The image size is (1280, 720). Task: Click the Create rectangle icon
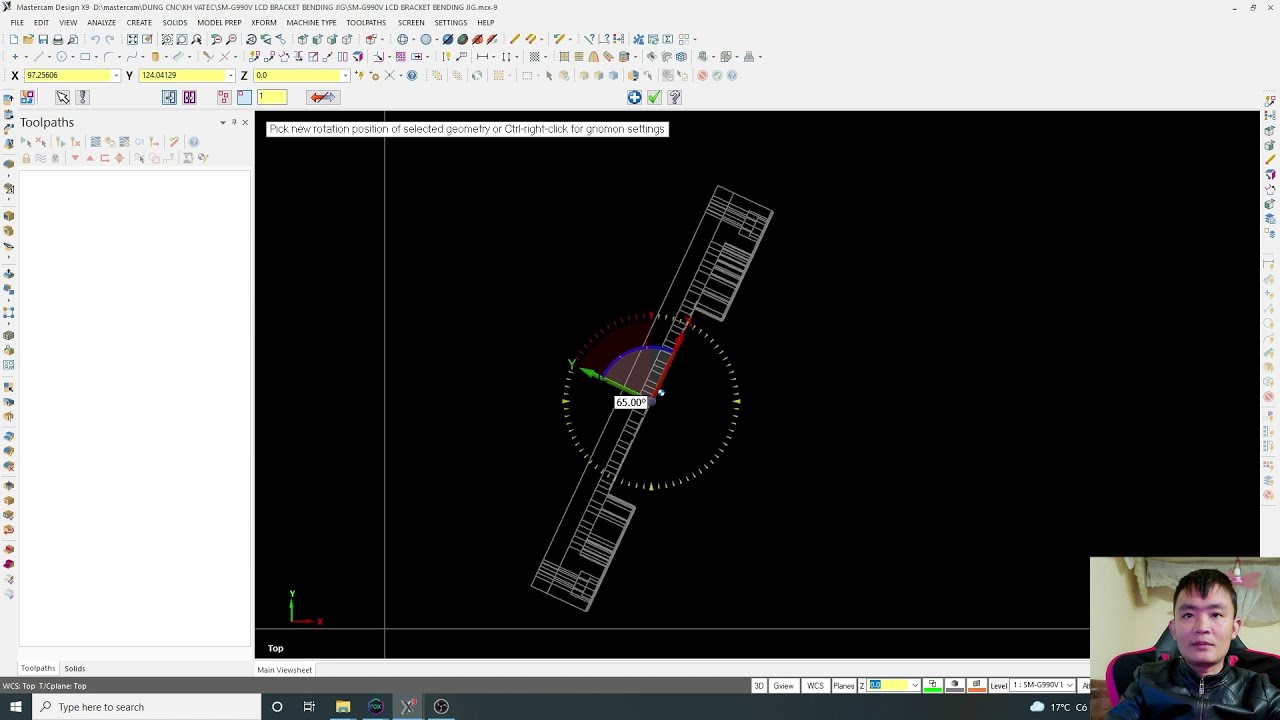click(x=85, y=56)
